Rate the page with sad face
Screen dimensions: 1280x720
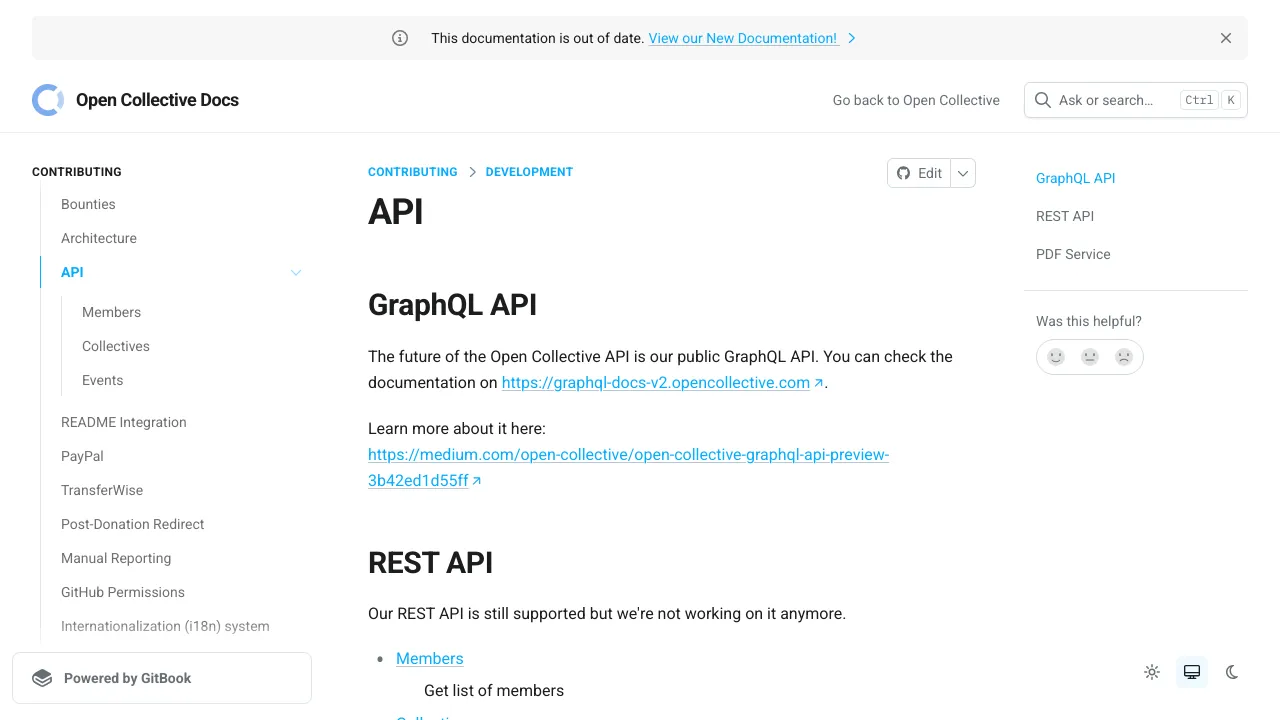tap(1124, 357)
